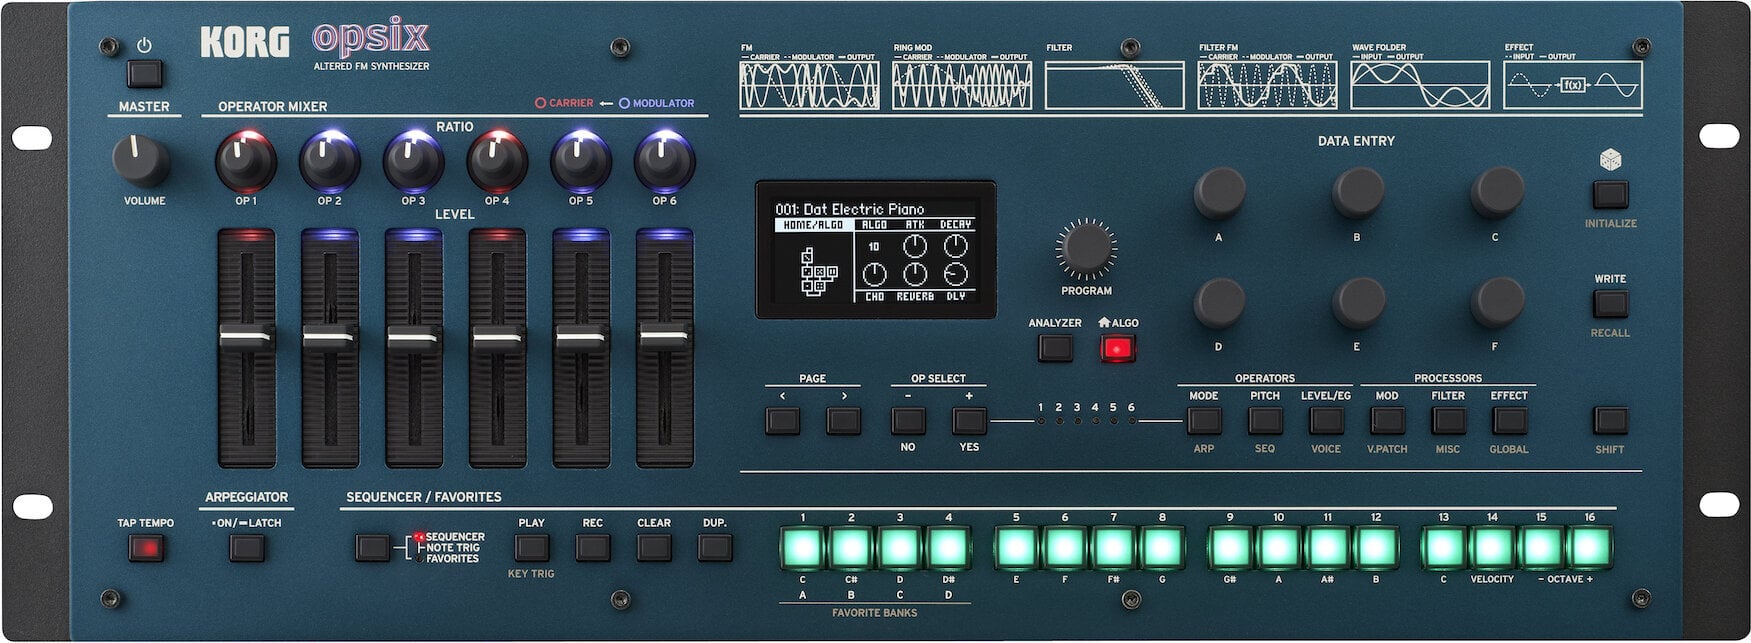Toggle the arpeggiator ON/LATCH button
Viewport: 1751px width, 643px height.
246,548
